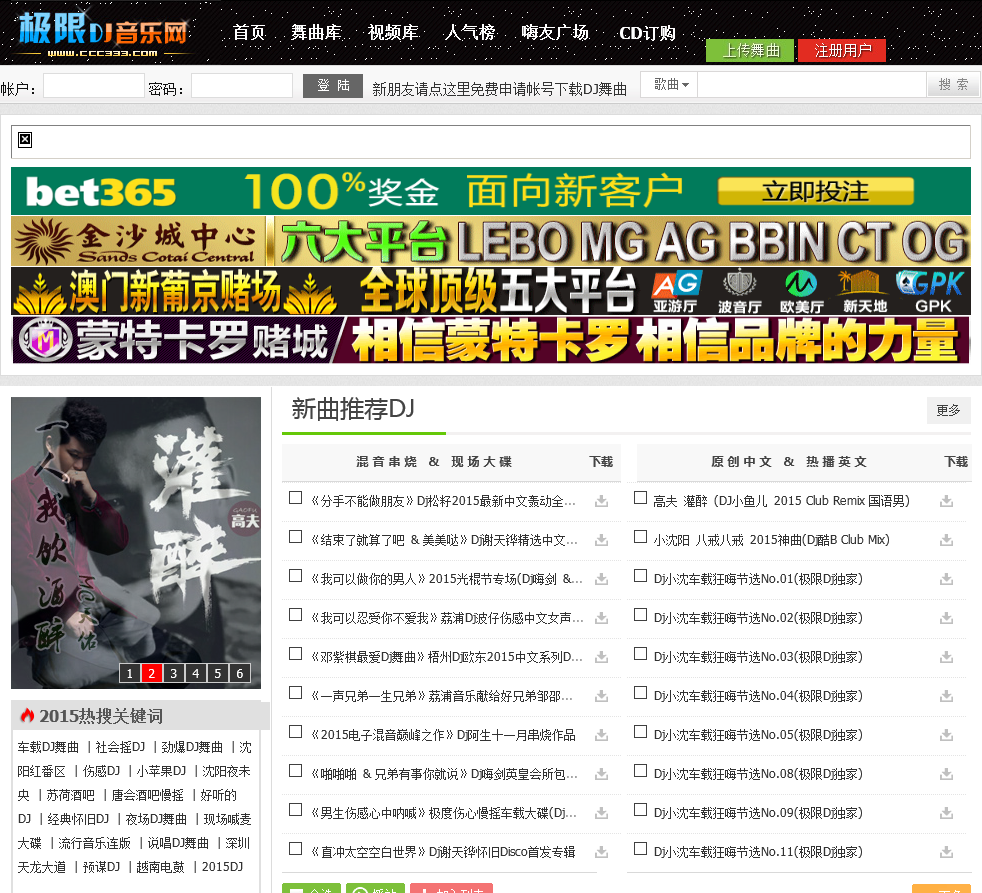Screen dimensions: 982x893
Task: Download 《邓紫棋最爱Dj舞曲》 track
Action: click(x=601, y=657)
